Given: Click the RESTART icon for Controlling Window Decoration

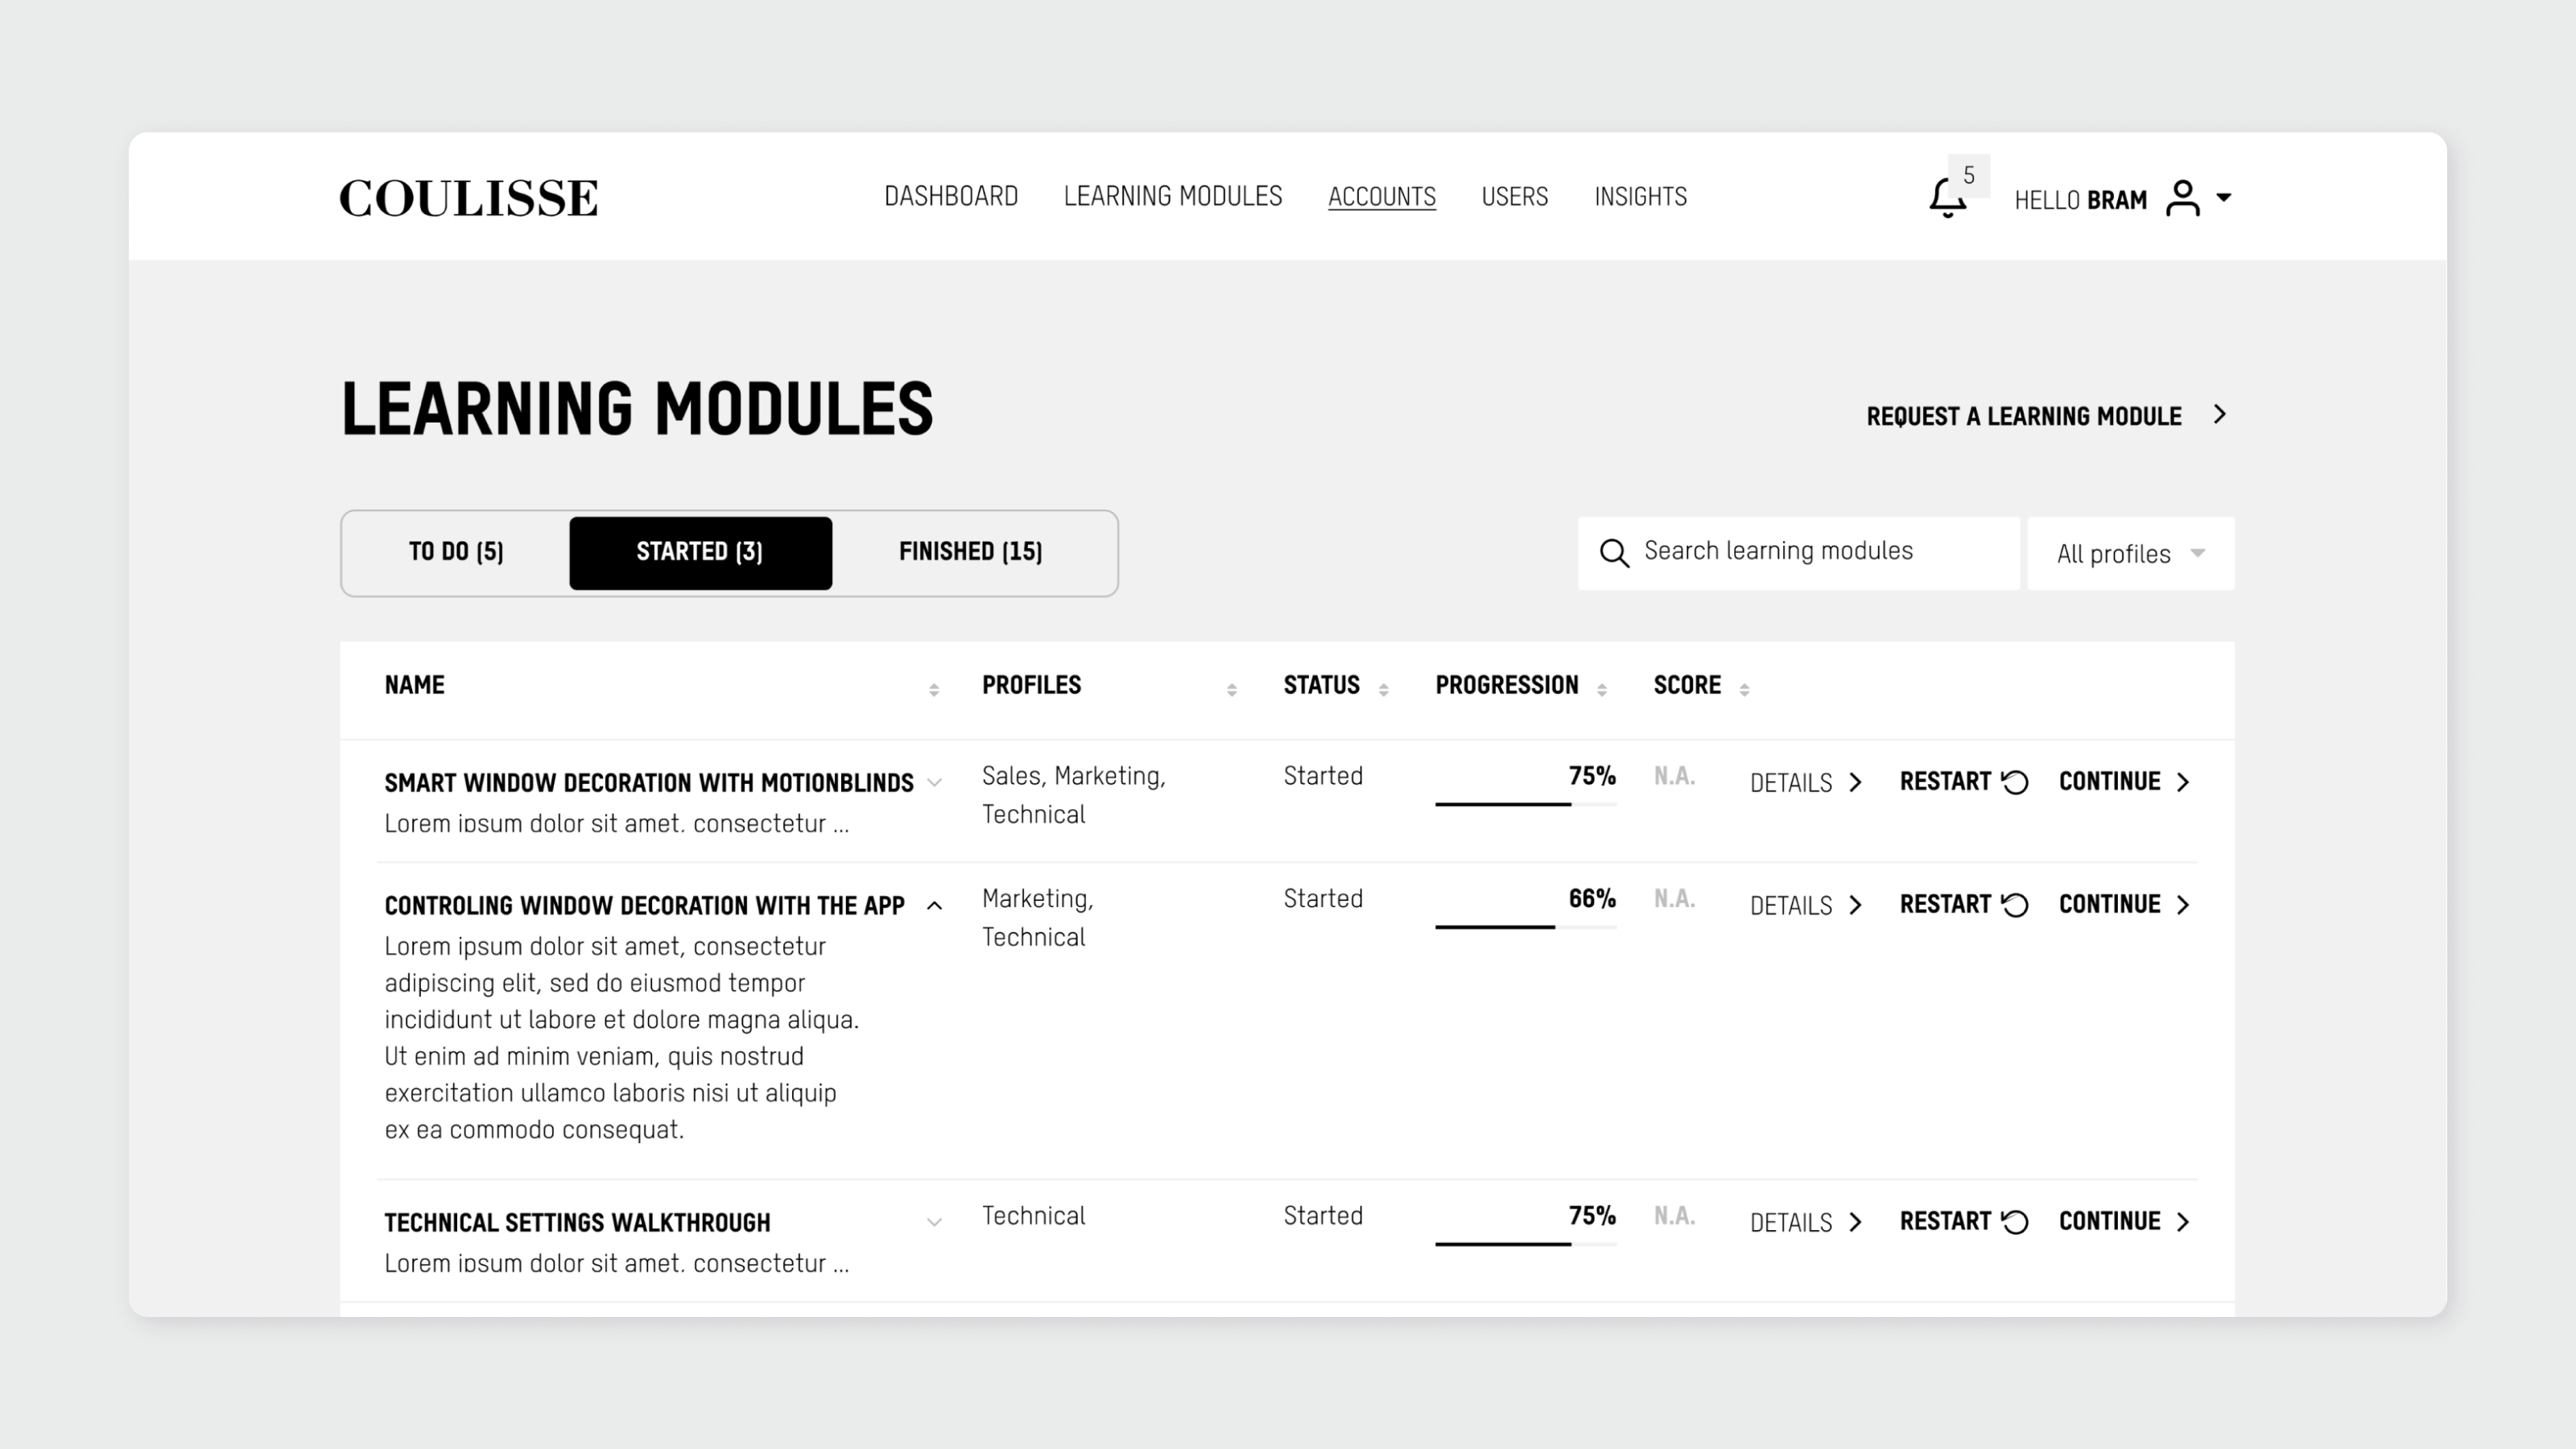Looking at the screenshot, I should click(x=2015, y=906).
